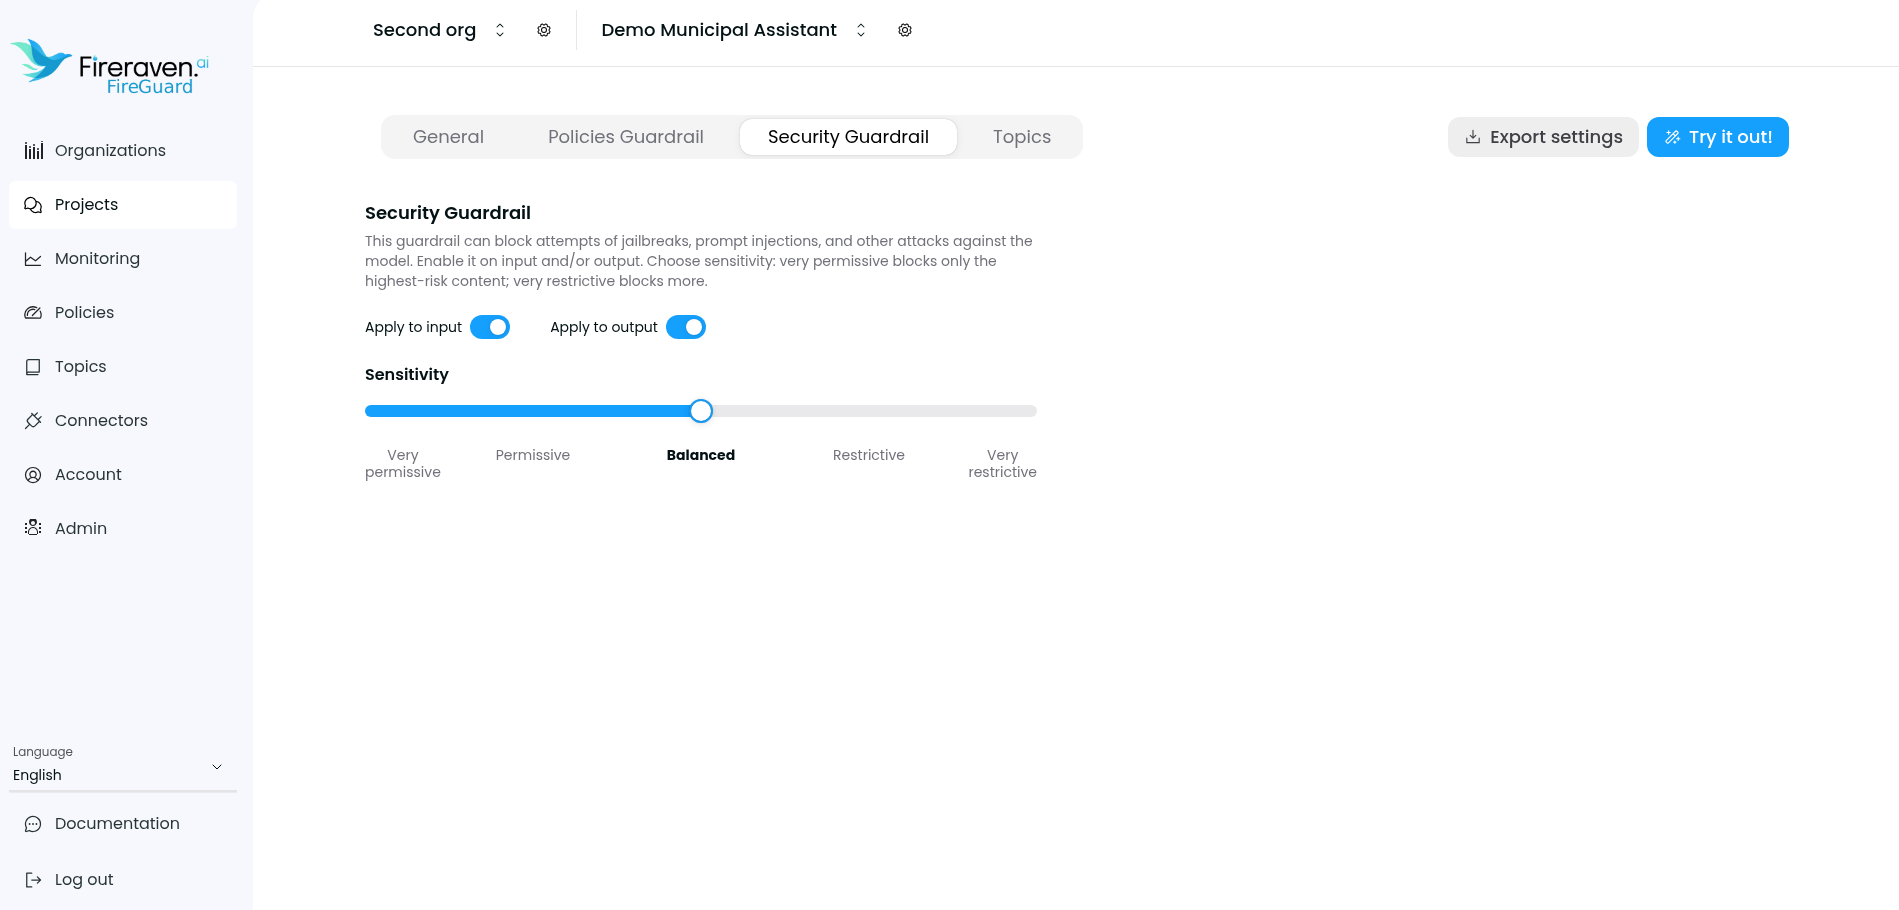Select the Policies icon in sidebar
Screen dimensions: 1899x910
[x=33, y=312]
